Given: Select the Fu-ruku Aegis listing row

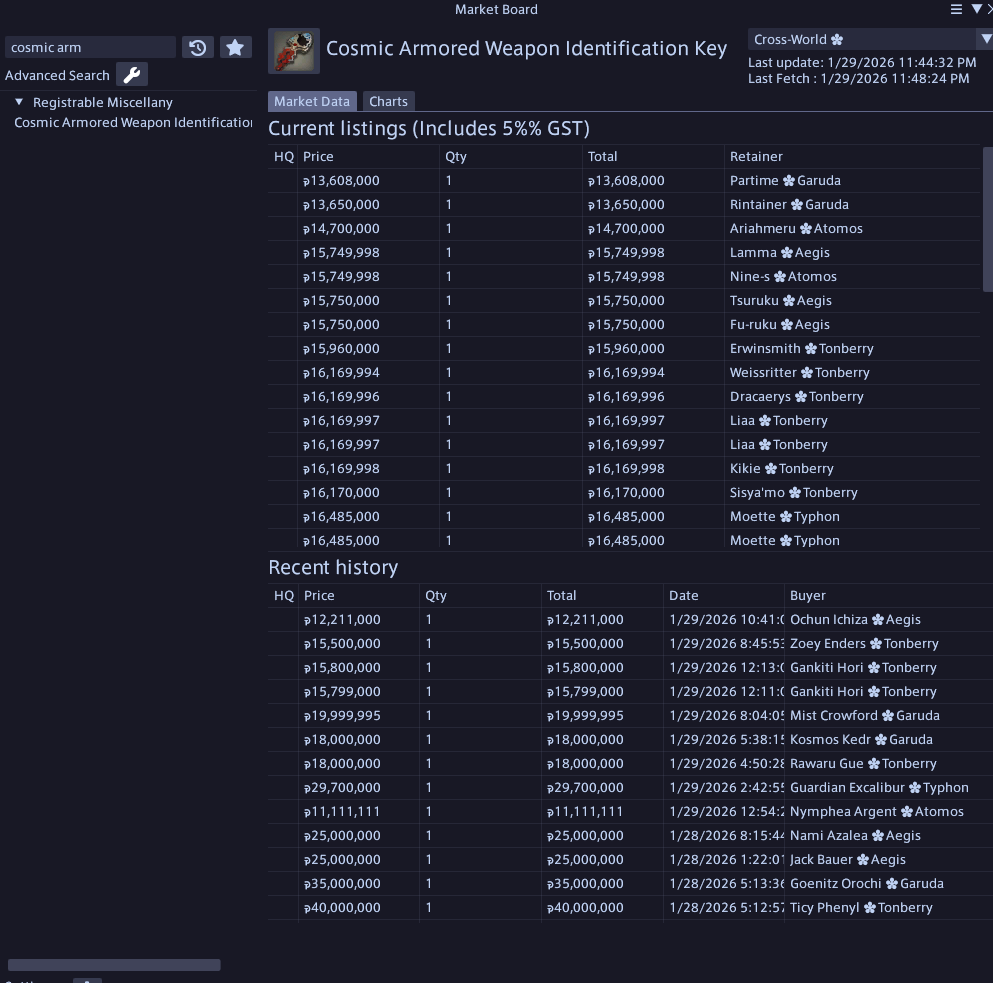Looking at the screenshot, I should pyautogui.click(x=624, y=325).
